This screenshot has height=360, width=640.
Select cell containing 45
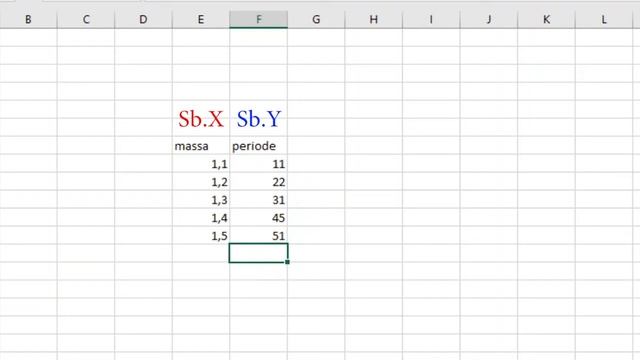(258, 218)
